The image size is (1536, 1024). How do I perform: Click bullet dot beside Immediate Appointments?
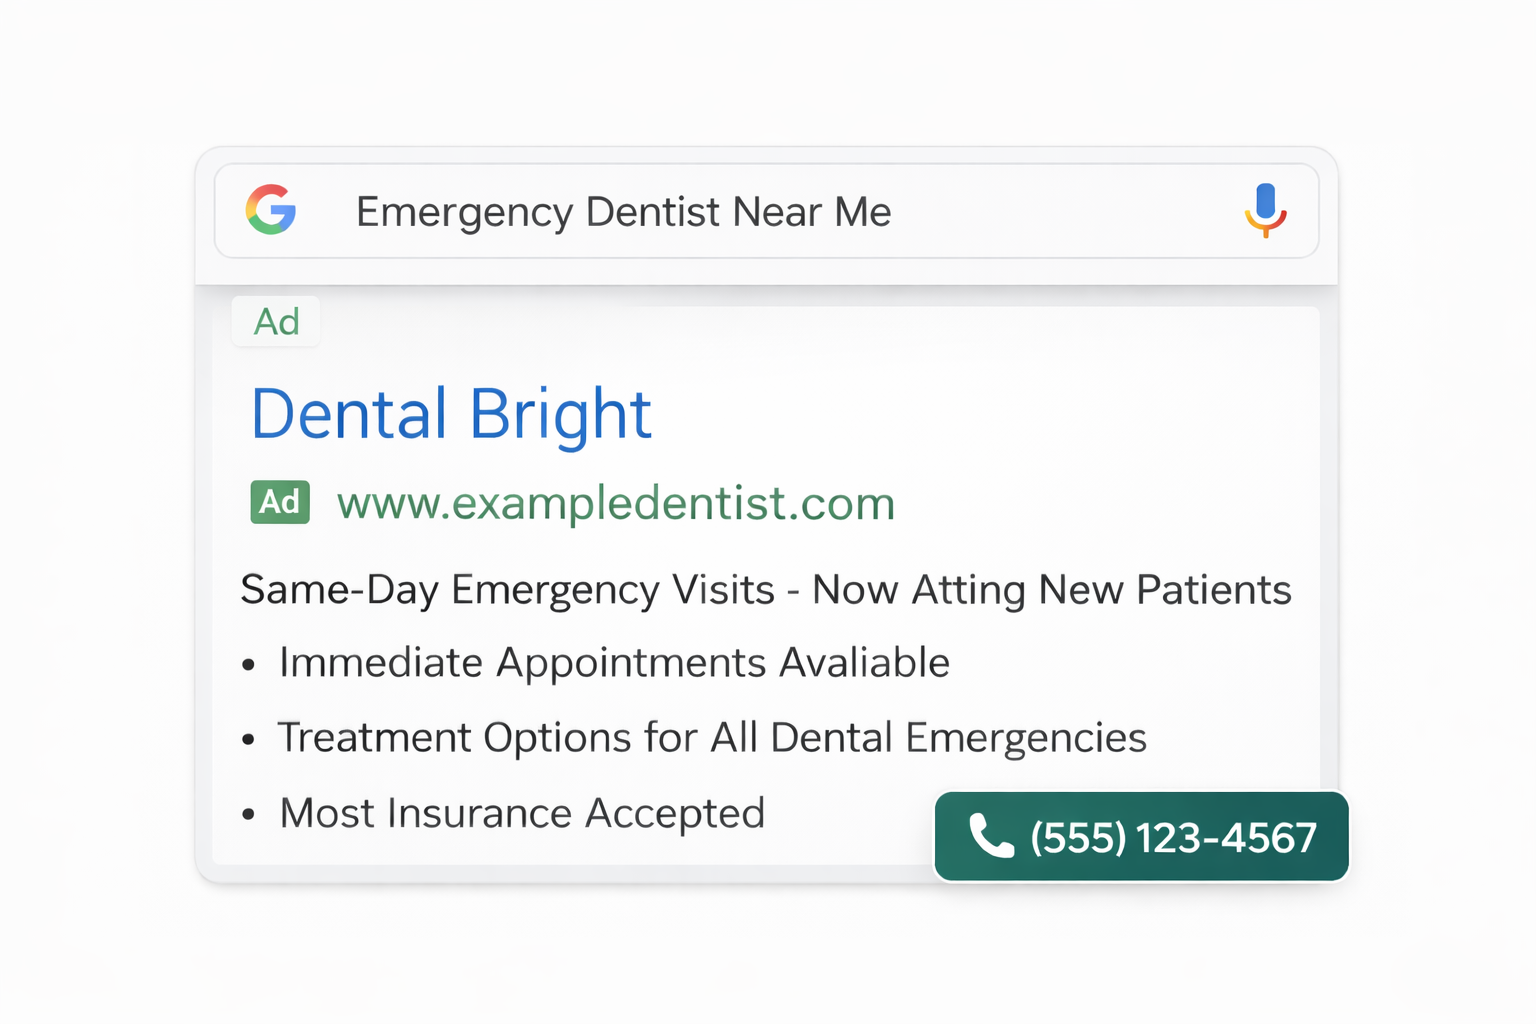coord(249,665)
